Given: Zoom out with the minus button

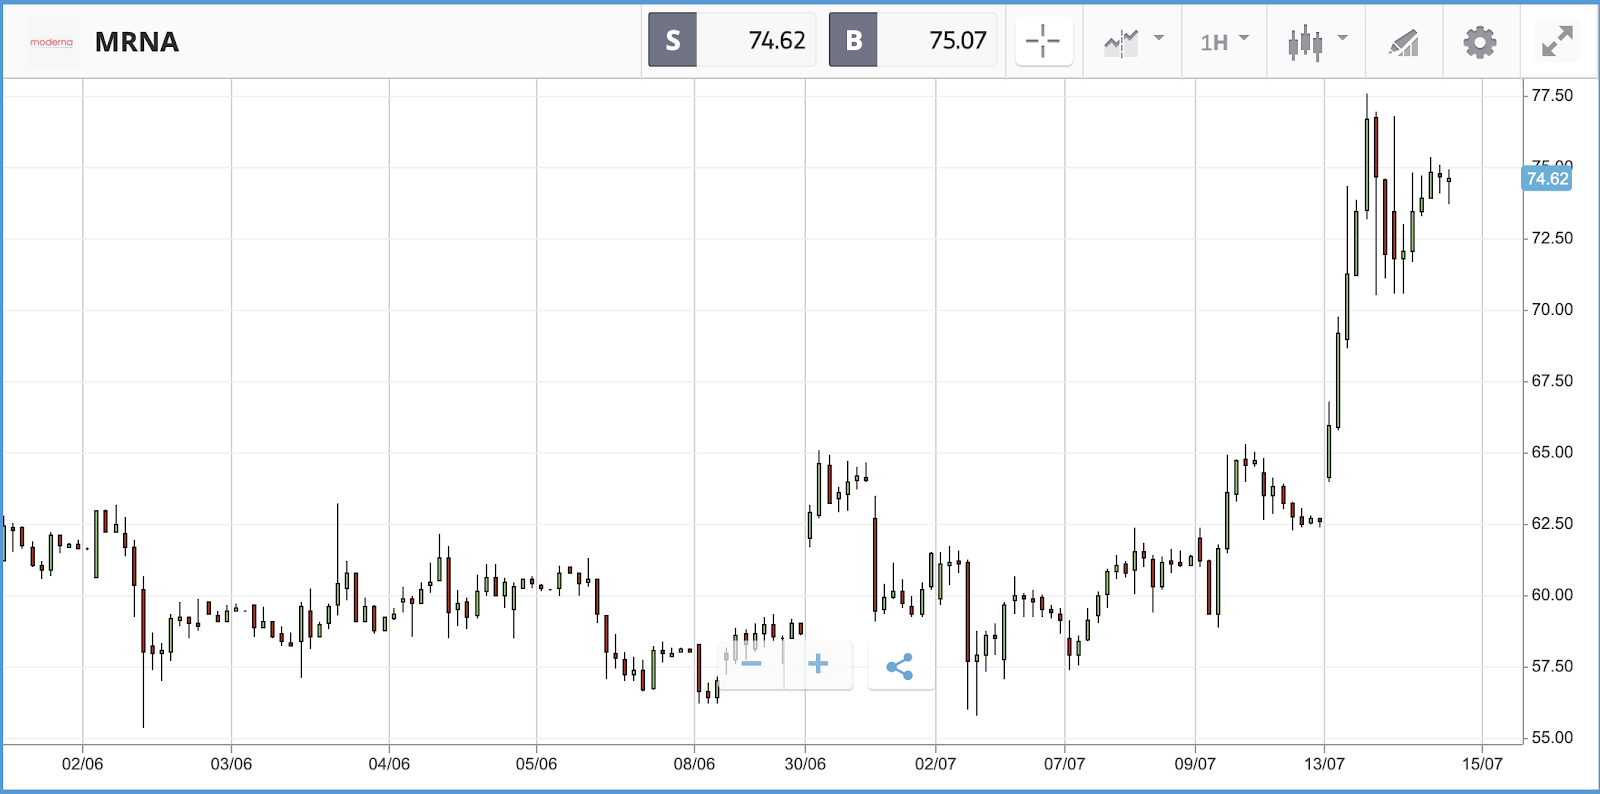Looking at the screenshot, I should click(752, 665).
